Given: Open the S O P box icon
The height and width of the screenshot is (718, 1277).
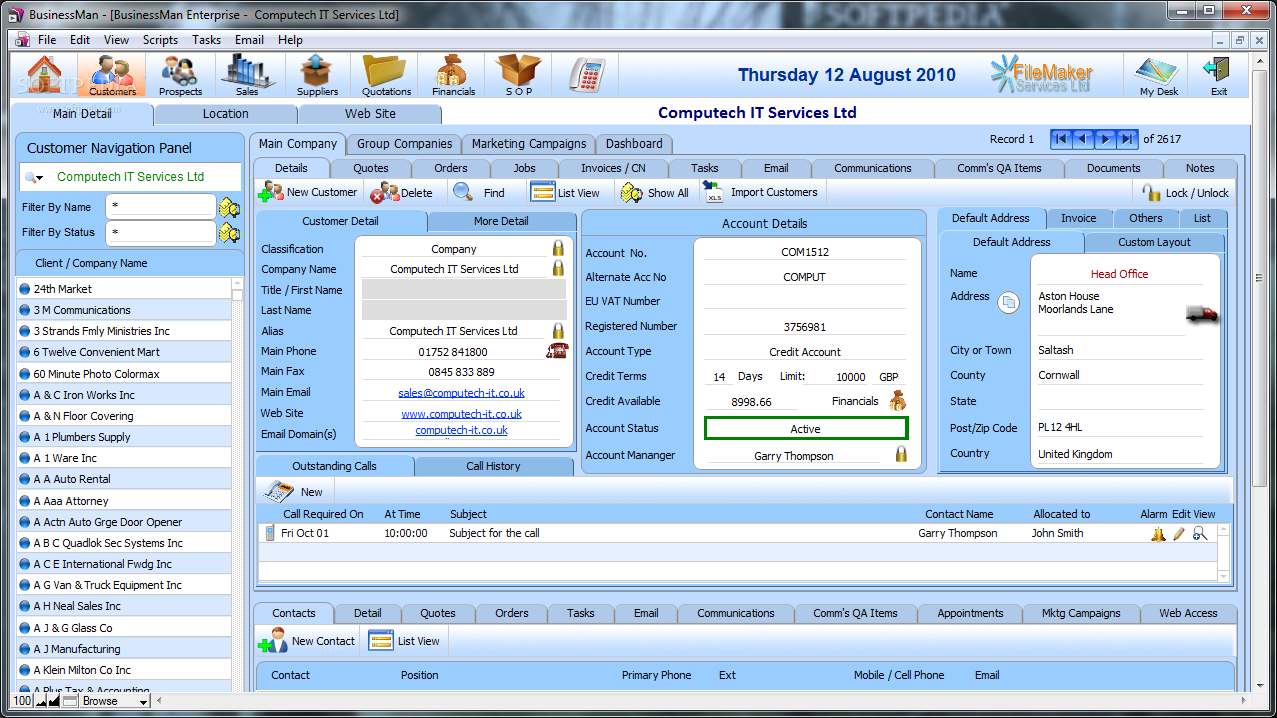Looking at the screenshot, I should [x=519, y=75].
